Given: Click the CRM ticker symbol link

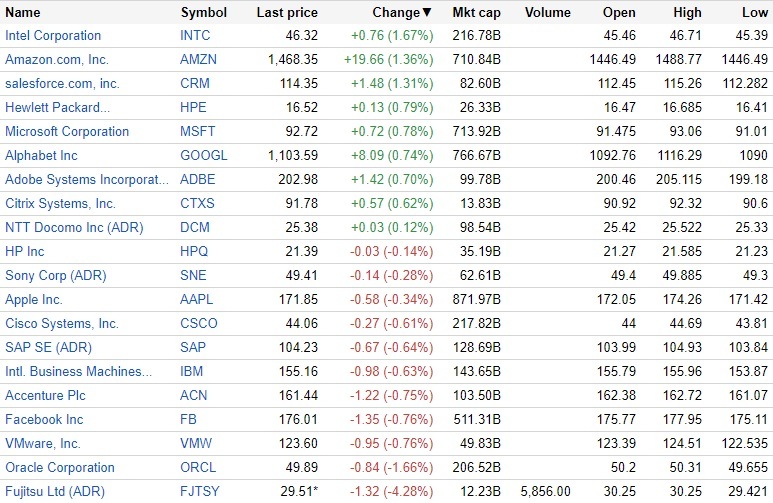Looking at the screenshot, I should click(x=193, y=83).
